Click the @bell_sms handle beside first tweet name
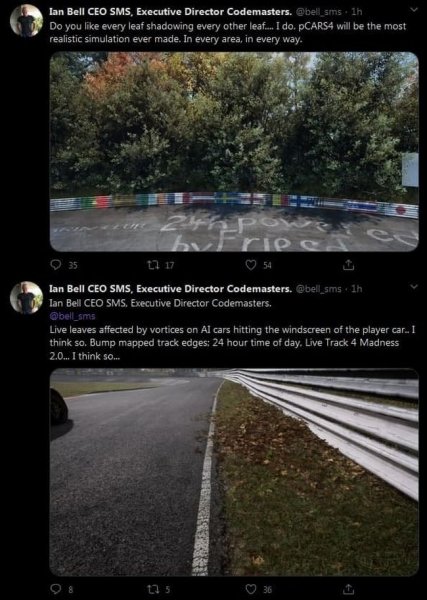This screenshot has width=427, height=600. tap(318, 12)
